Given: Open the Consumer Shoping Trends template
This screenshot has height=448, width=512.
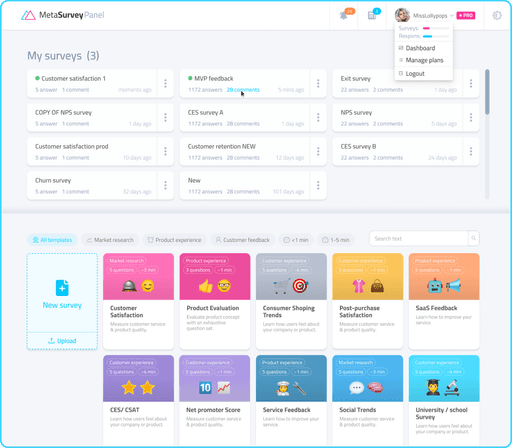Looking at the screenshot, I should point(291,301).
